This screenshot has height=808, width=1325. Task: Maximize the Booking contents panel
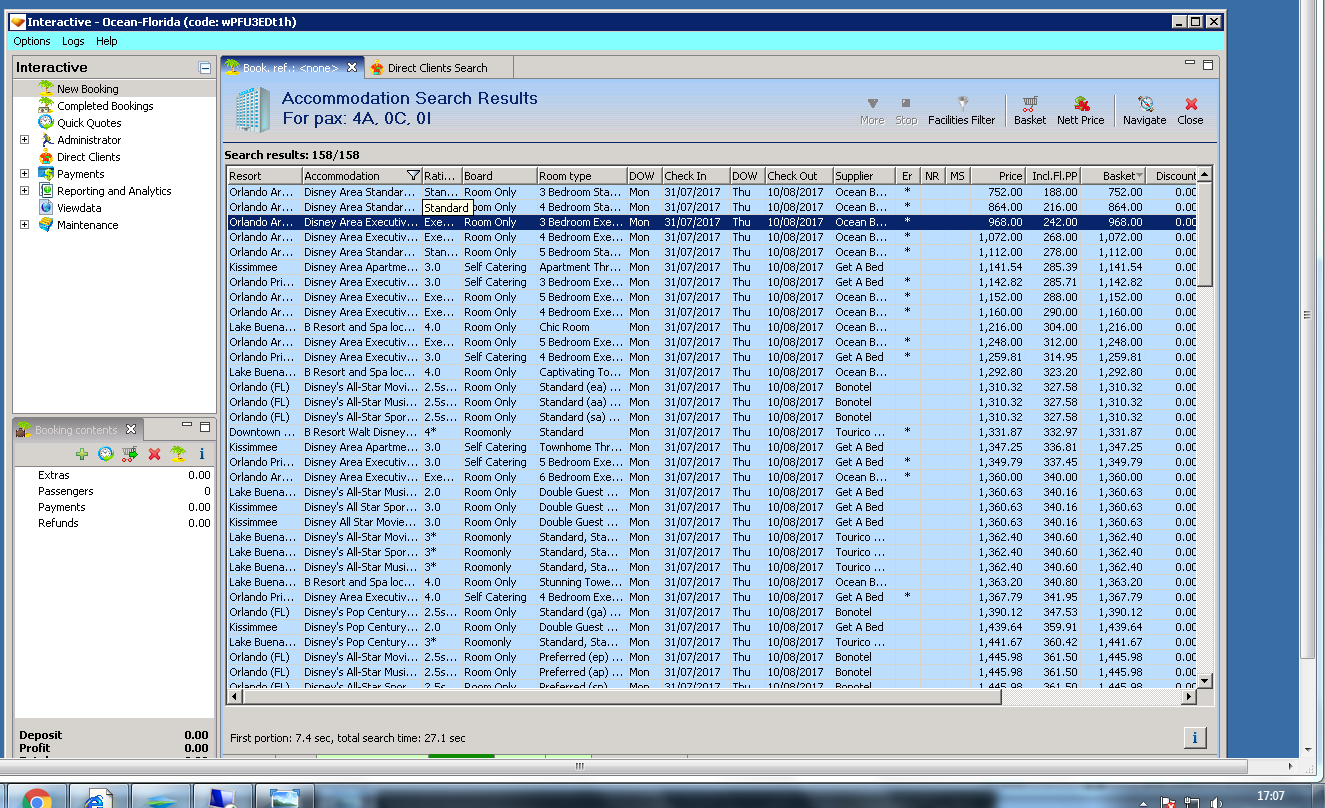(205, 427)
